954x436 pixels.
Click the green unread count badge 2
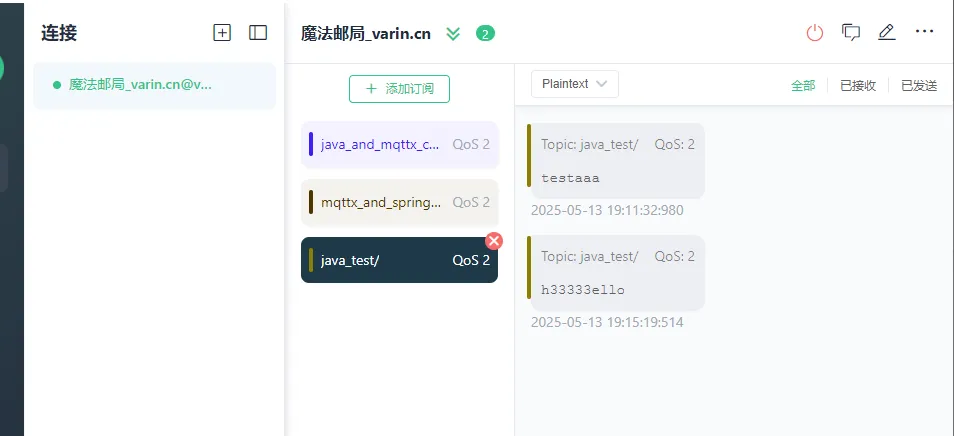click(x=485, y=34)
